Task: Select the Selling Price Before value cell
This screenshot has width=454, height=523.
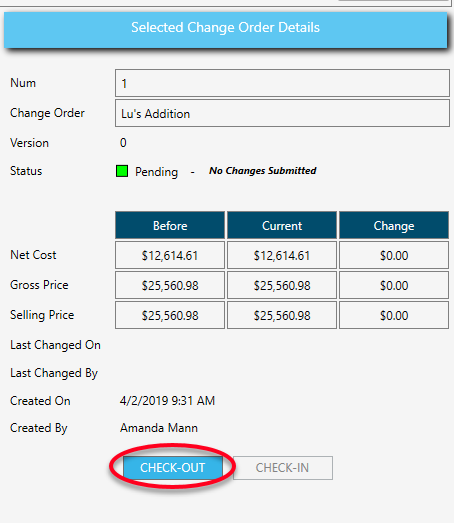Action: (170, 315)
